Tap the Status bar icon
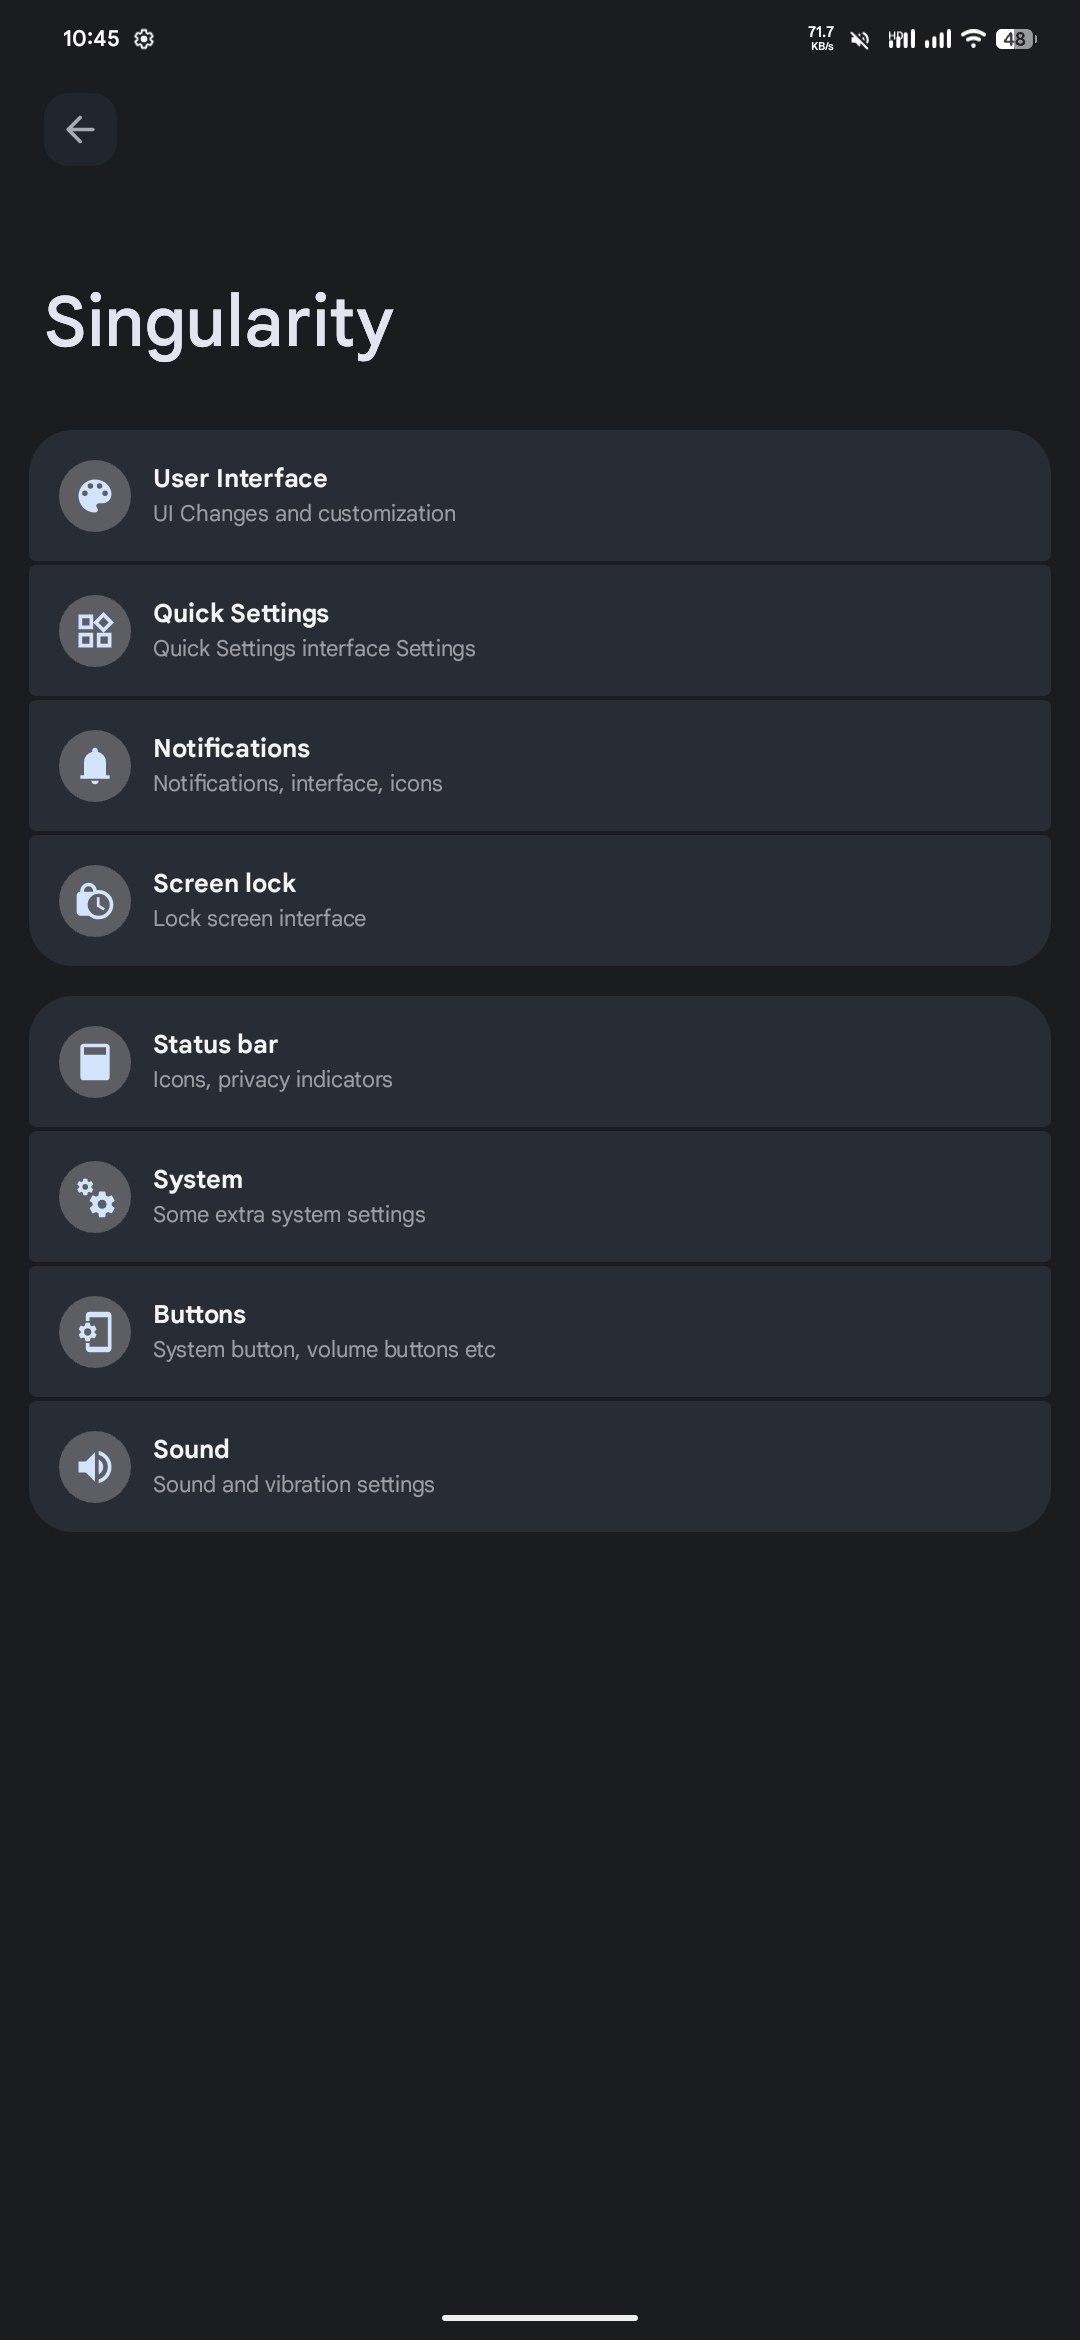The height and width of the screenshot is (2340, 1080). (x=95, y=1062)
